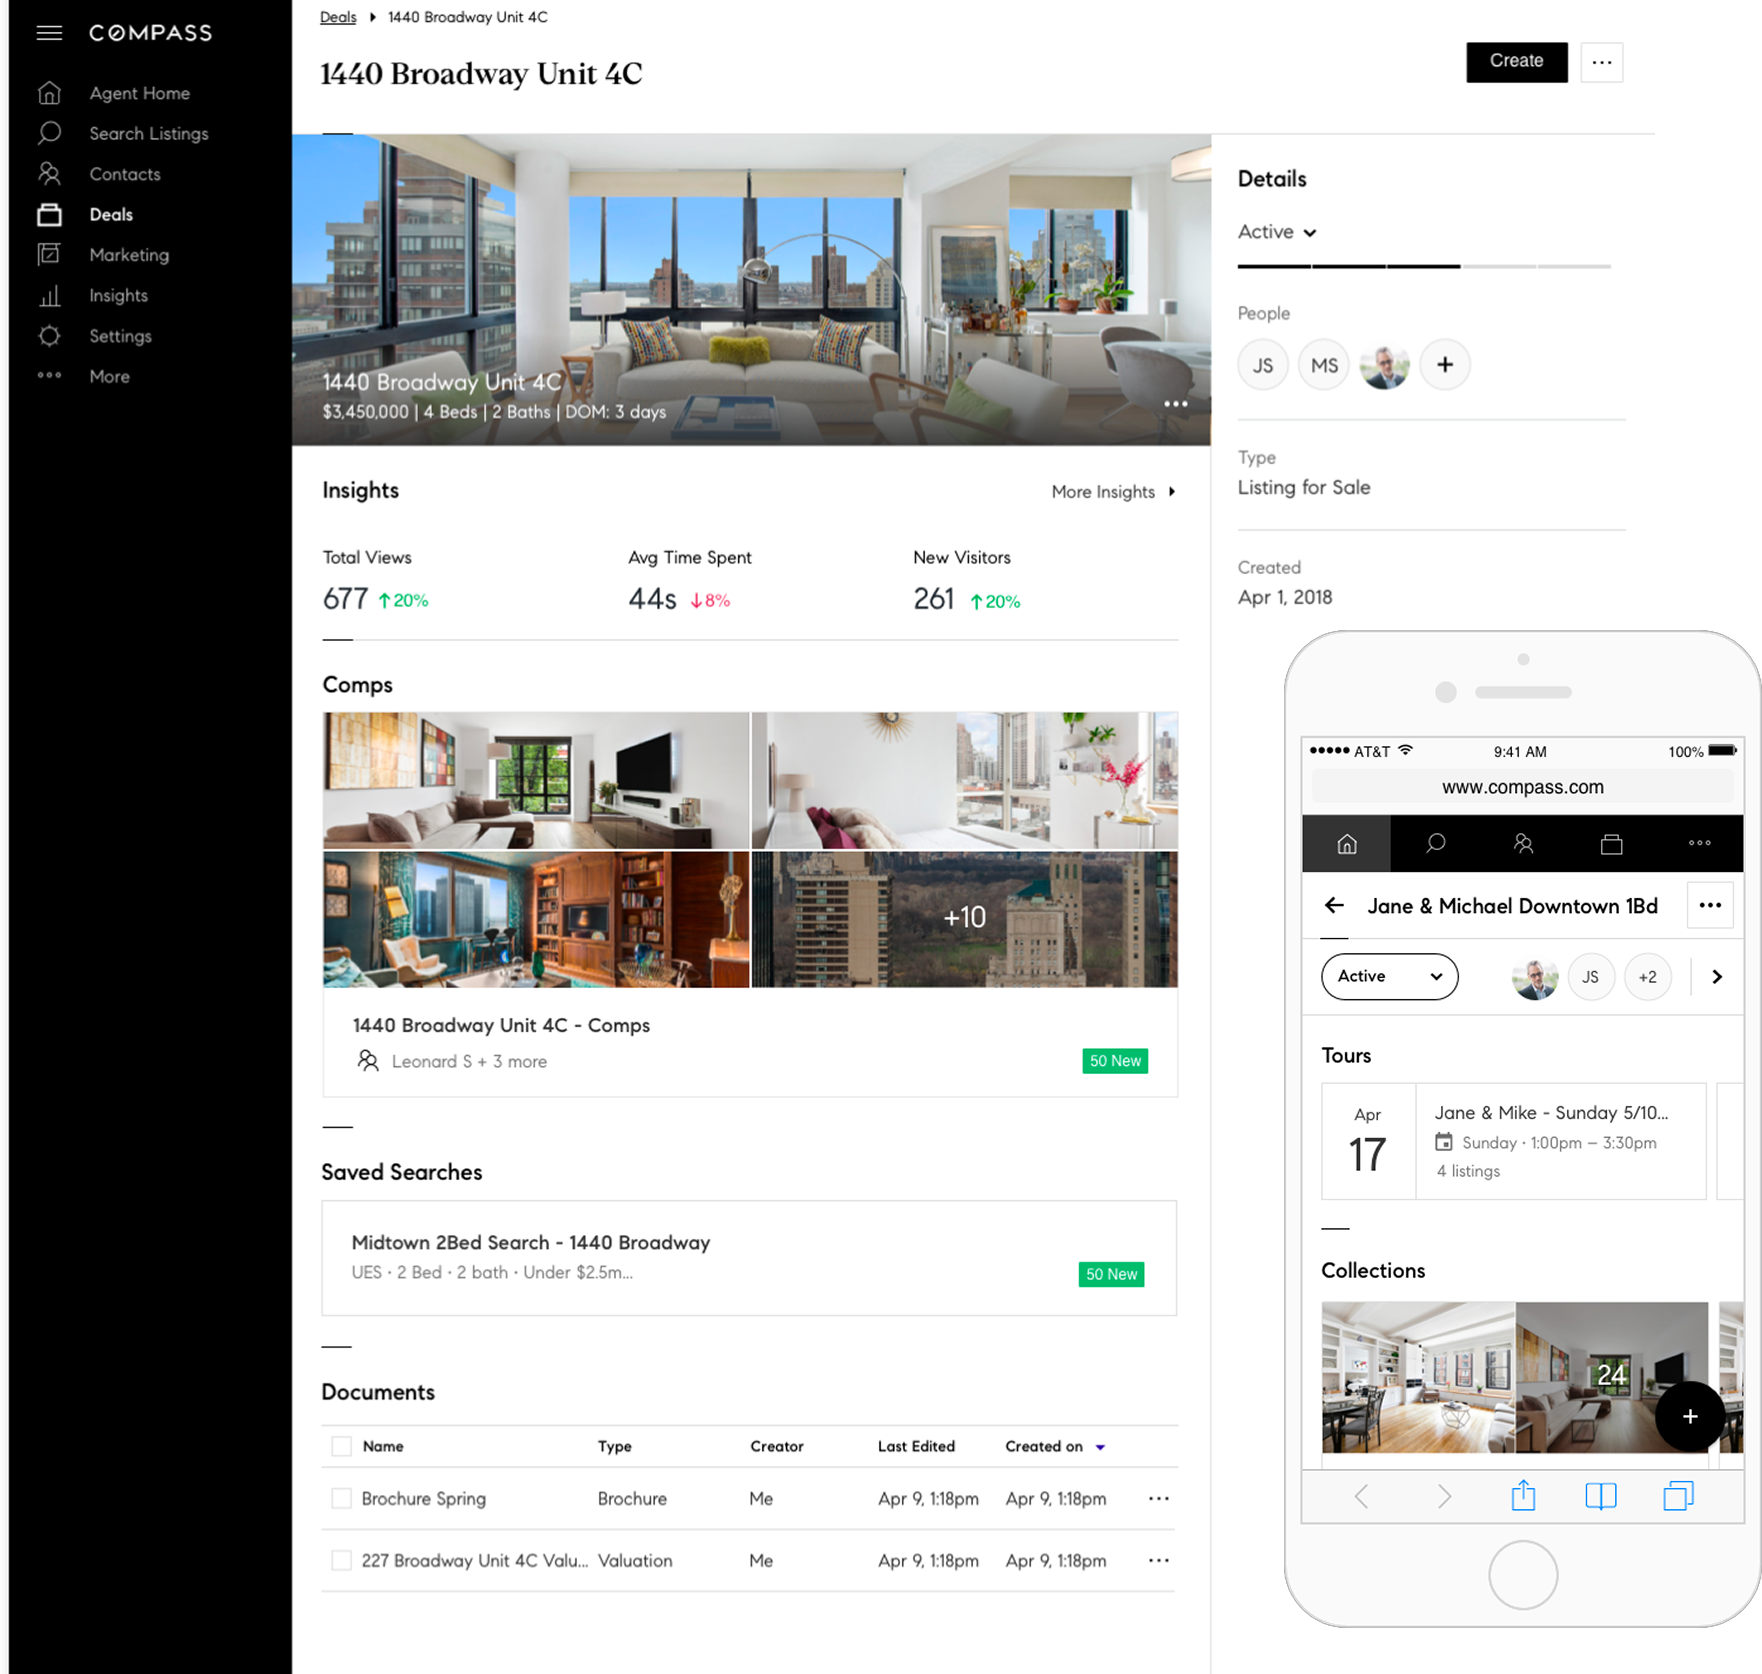Open the 1440 Broadway Unit 4C - Comps card
The height and width of the screenshot is (1674, 1762).
(750, 904)
